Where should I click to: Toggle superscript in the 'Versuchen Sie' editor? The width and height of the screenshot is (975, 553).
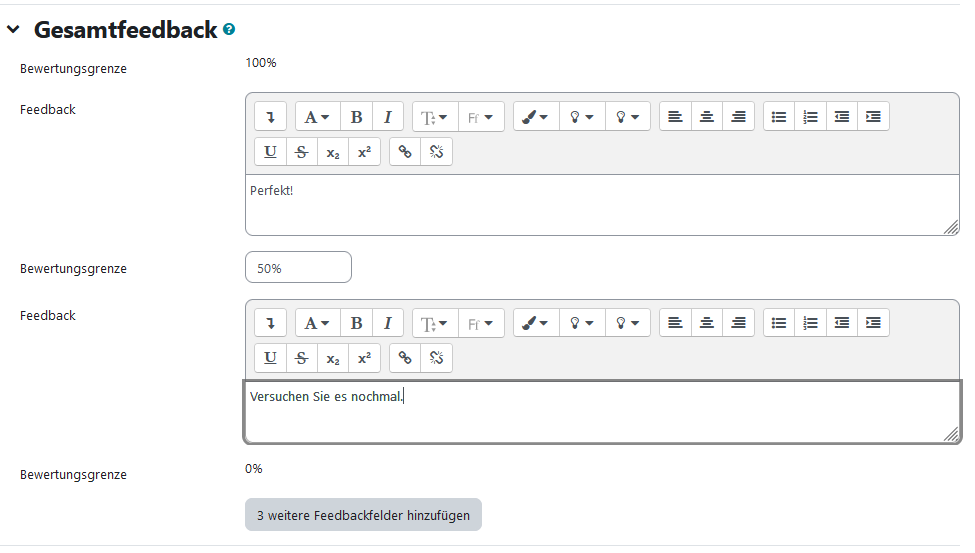tap(364, 358)
